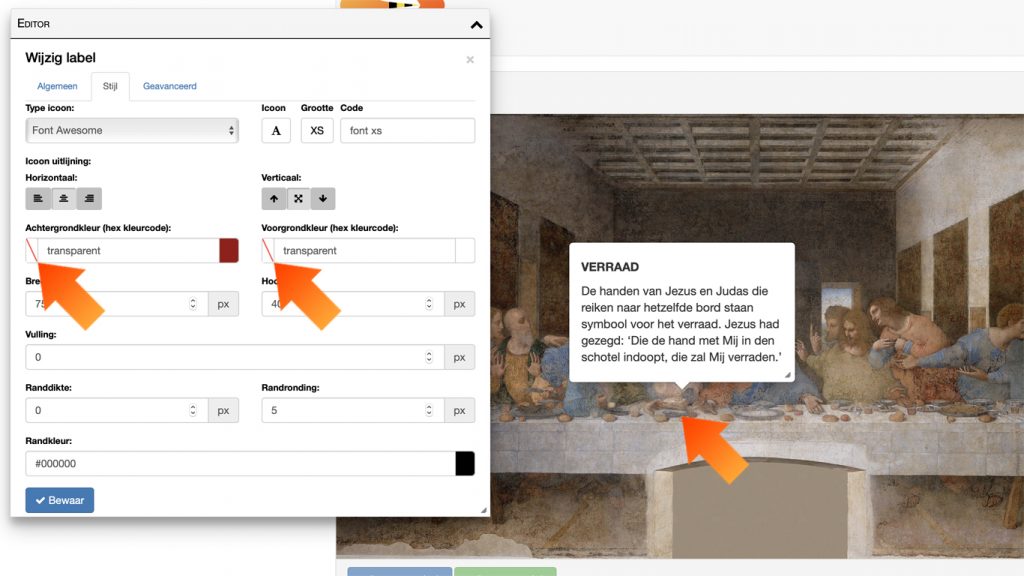Viewport: 1024px width, 576px height.
Task: Open the Geavanceerd tab
Action: (x=169, y=86)
